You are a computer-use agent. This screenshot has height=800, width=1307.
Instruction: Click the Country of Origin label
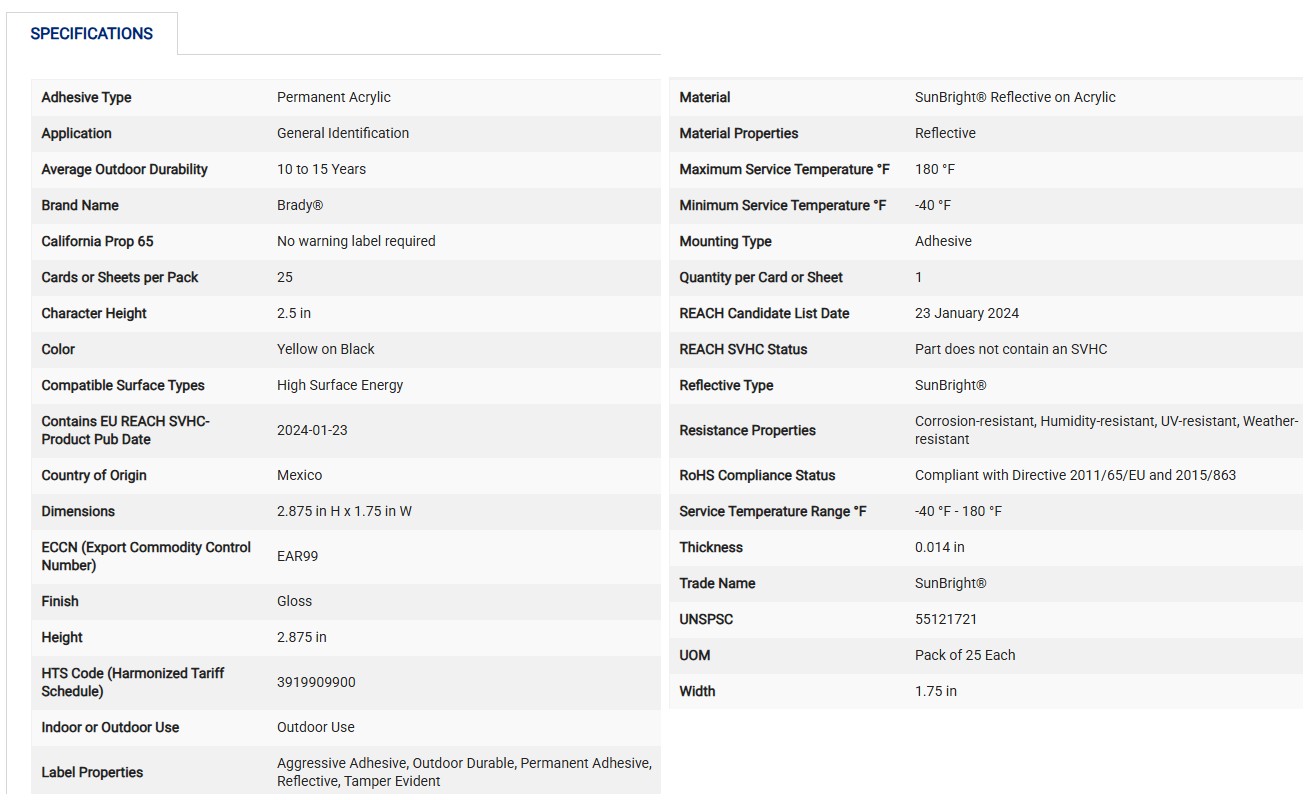point(94,475)
